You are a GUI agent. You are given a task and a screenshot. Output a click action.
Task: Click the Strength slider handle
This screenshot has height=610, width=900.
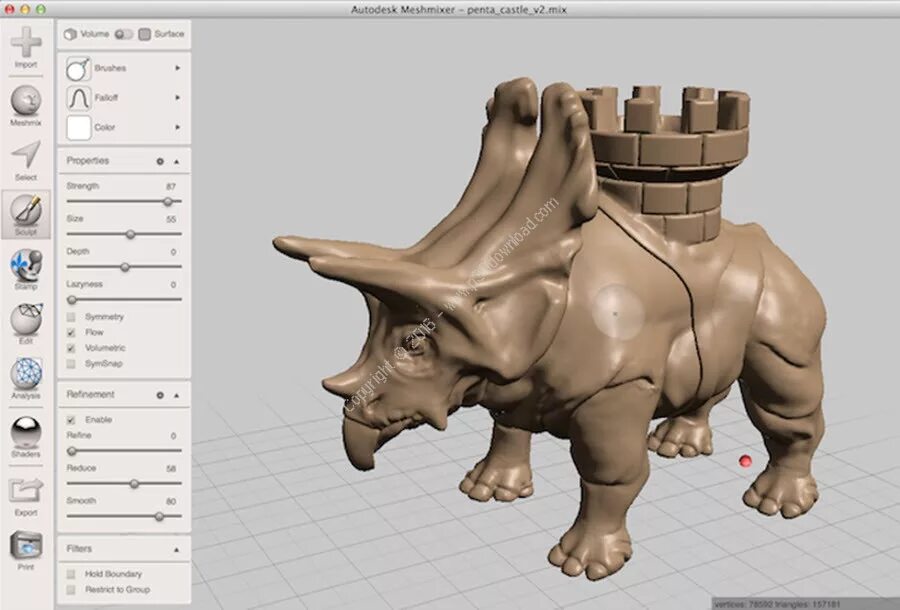pos(168,201)
